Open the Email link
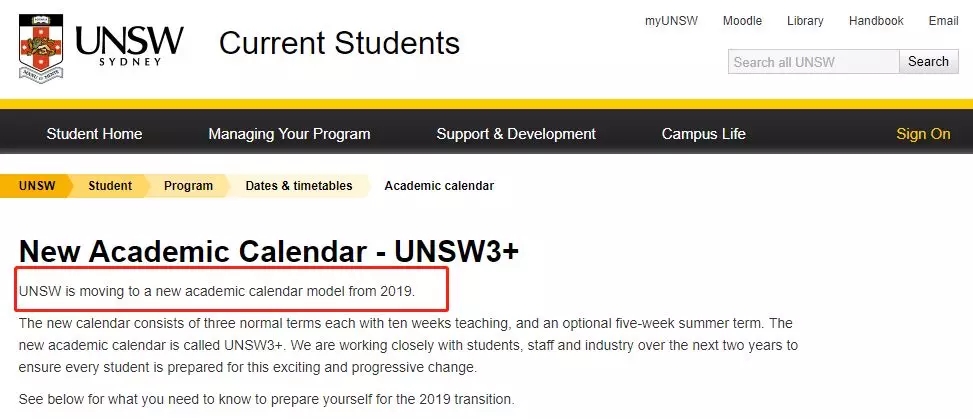Image resolution: width=973 pixels, height=419 pixels. [943, 21]
